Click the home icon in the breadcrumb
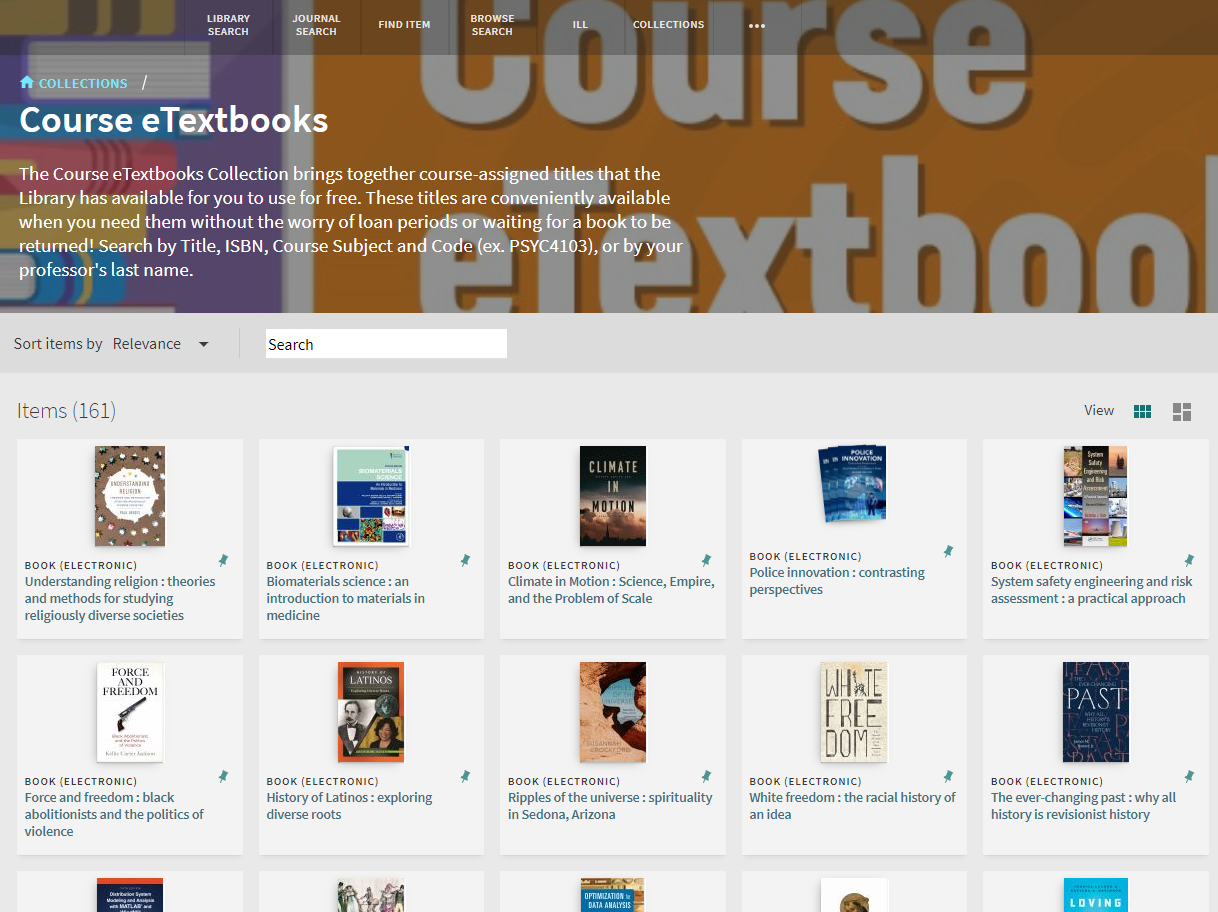Viewport: 1218px width, 912px height. tap(26, 82)
